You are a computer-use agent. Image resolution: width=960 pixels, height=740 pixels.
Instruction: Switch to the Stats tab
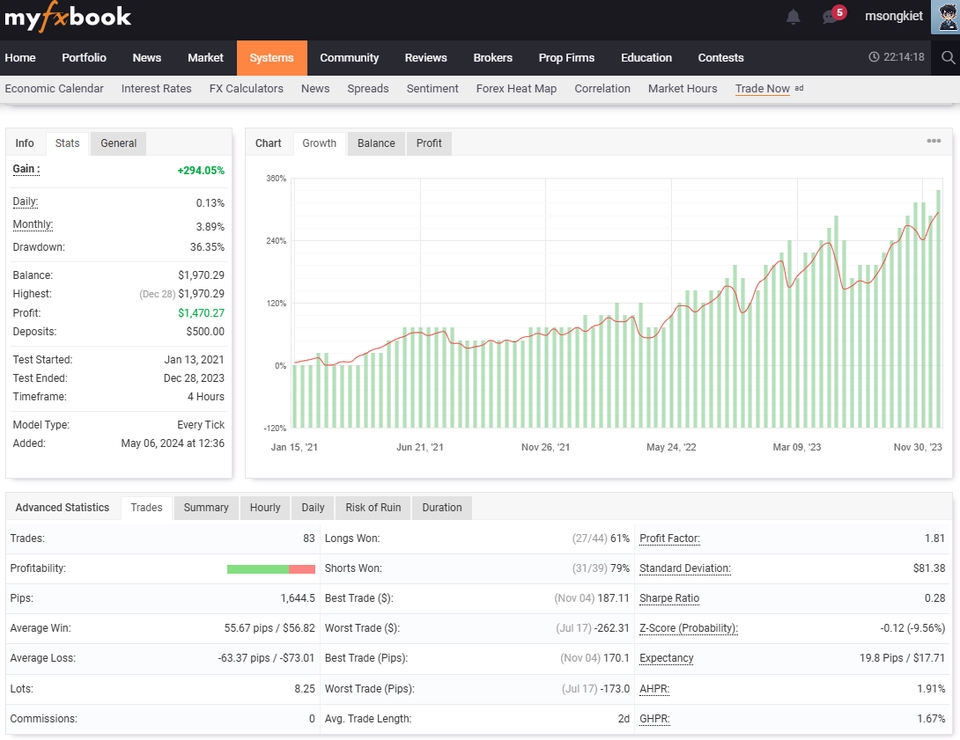coord(67,143)
